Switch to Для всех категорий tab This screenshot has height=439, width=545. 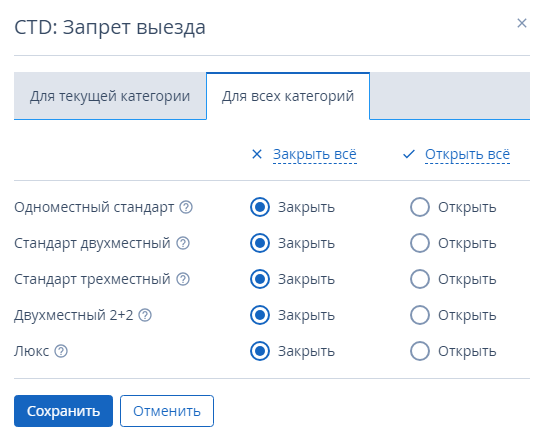pos(288,96)
